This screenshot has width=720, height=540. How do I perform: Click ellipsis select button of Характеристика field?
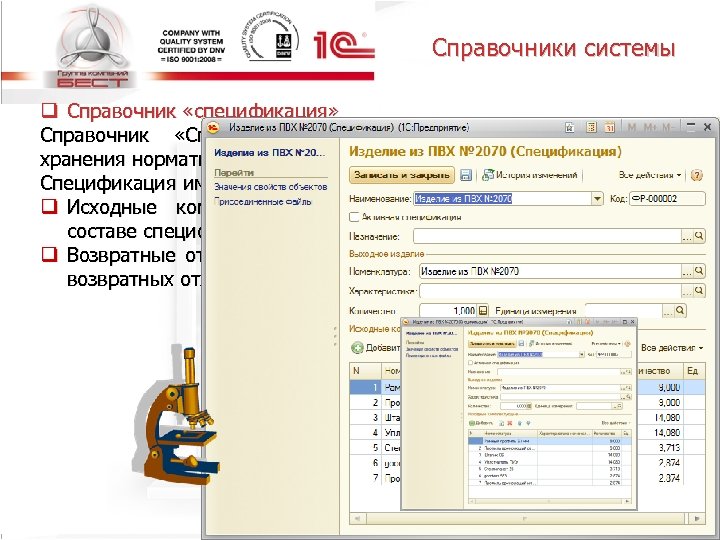point(687,291)
